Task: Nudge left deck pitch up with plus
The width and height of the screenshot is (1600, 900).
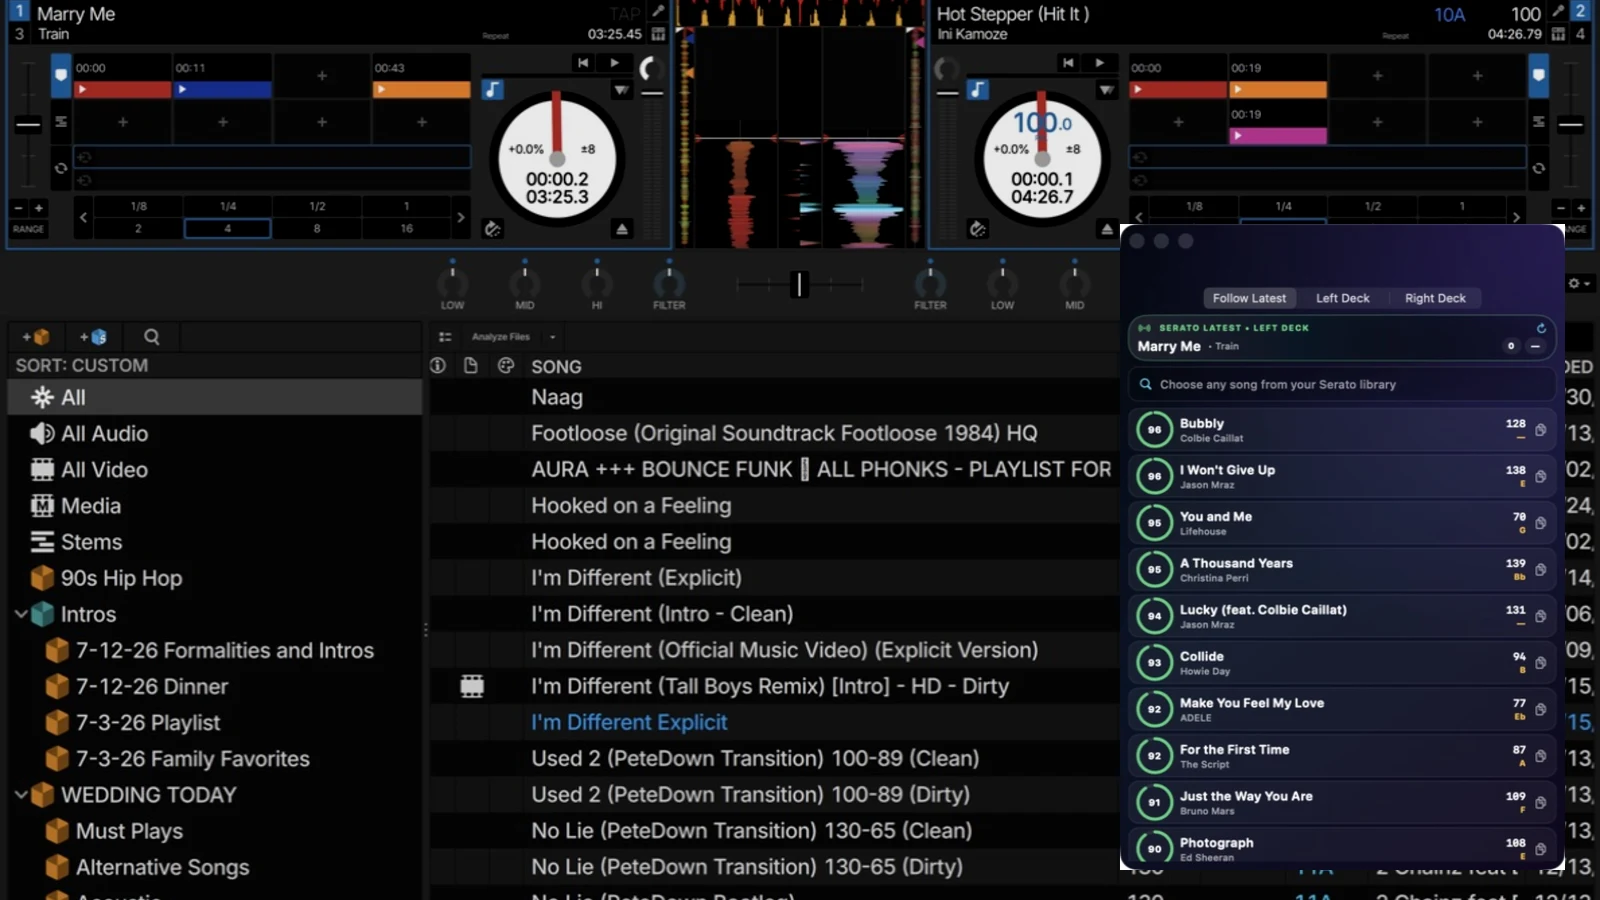Action: click(39, 208)
